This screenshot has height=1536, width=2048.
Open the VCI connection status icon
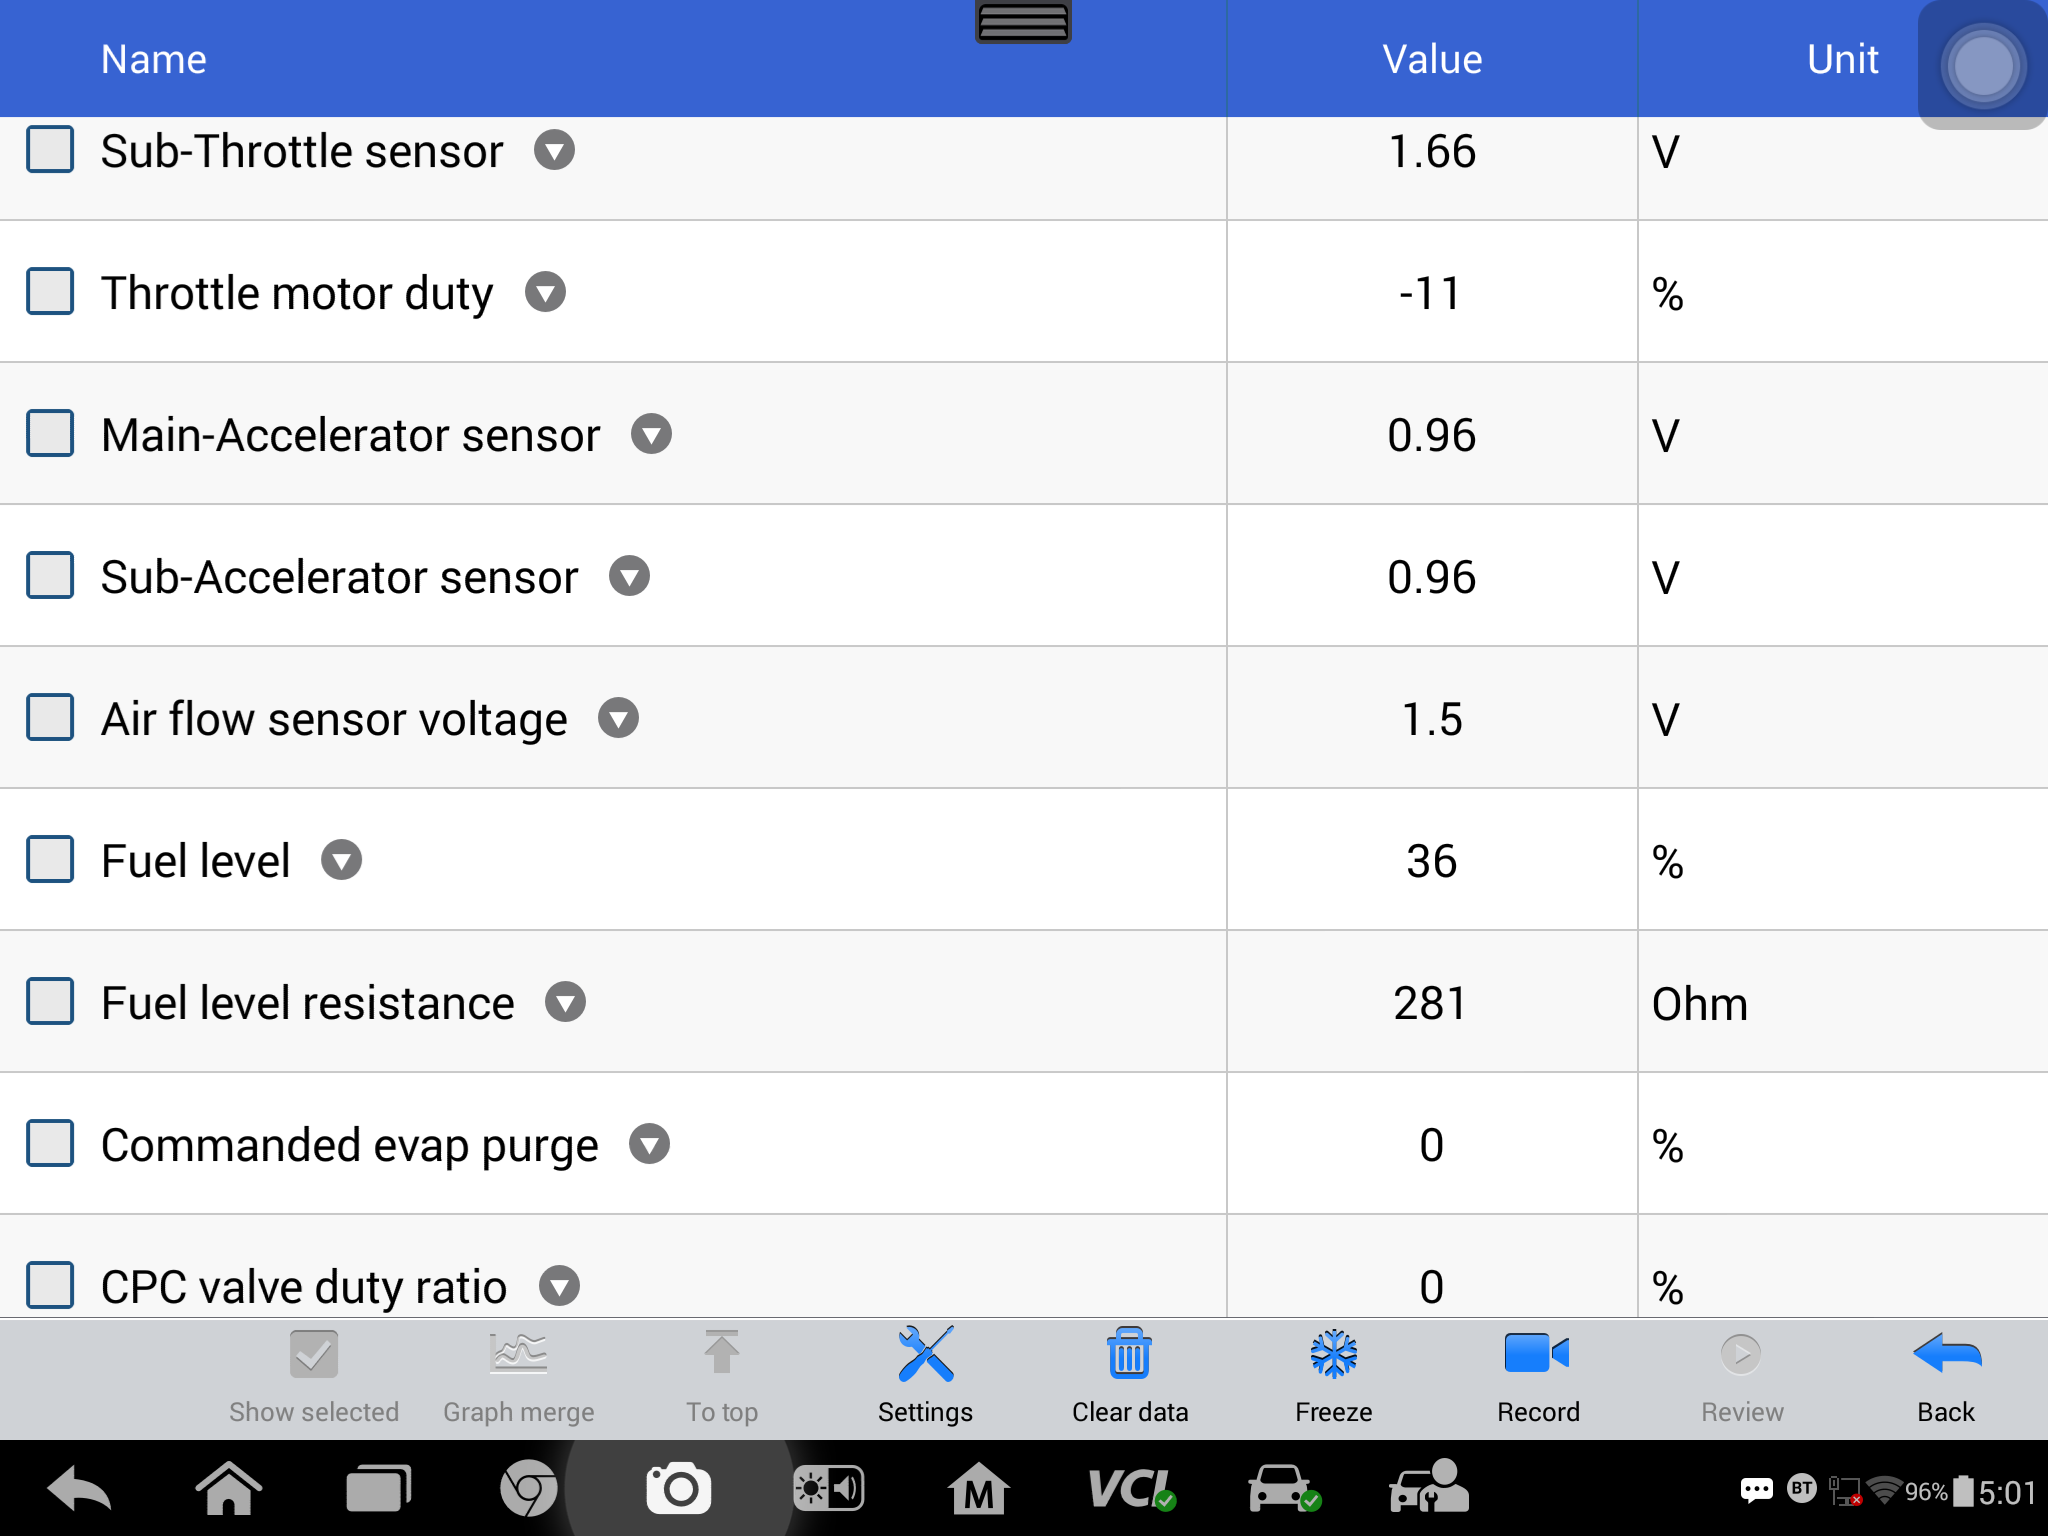pos(1132,1489)
